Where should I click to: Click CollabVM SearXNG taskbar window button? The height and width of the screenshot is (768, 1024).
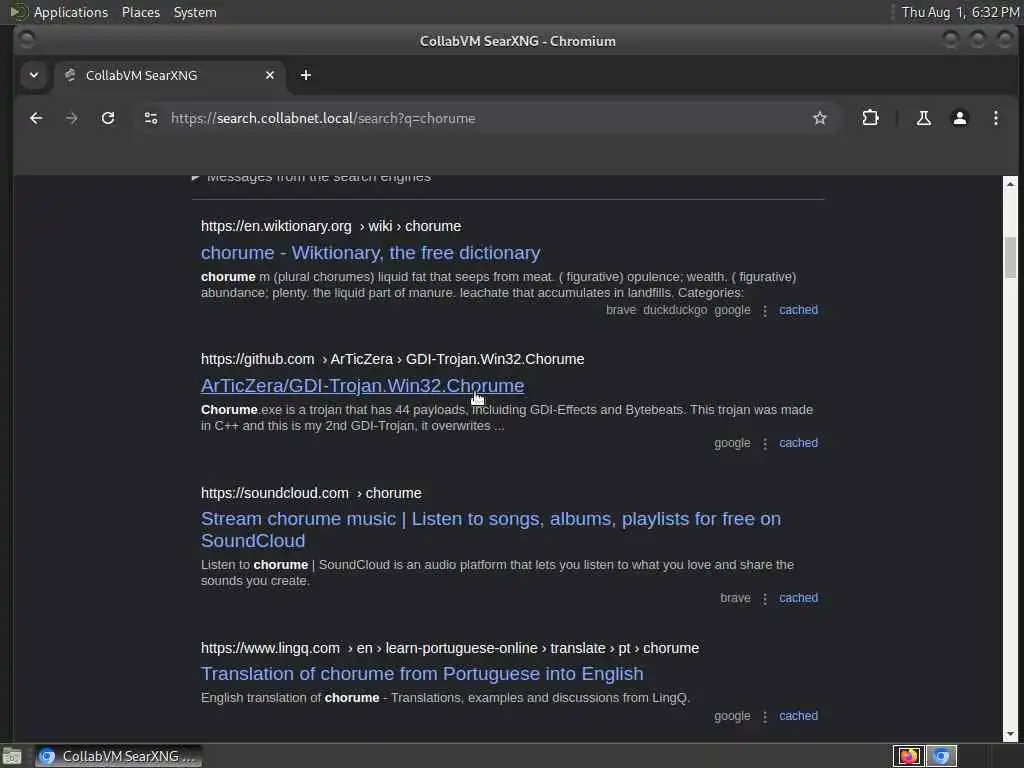pyautogui.click(x=118, y=756)
